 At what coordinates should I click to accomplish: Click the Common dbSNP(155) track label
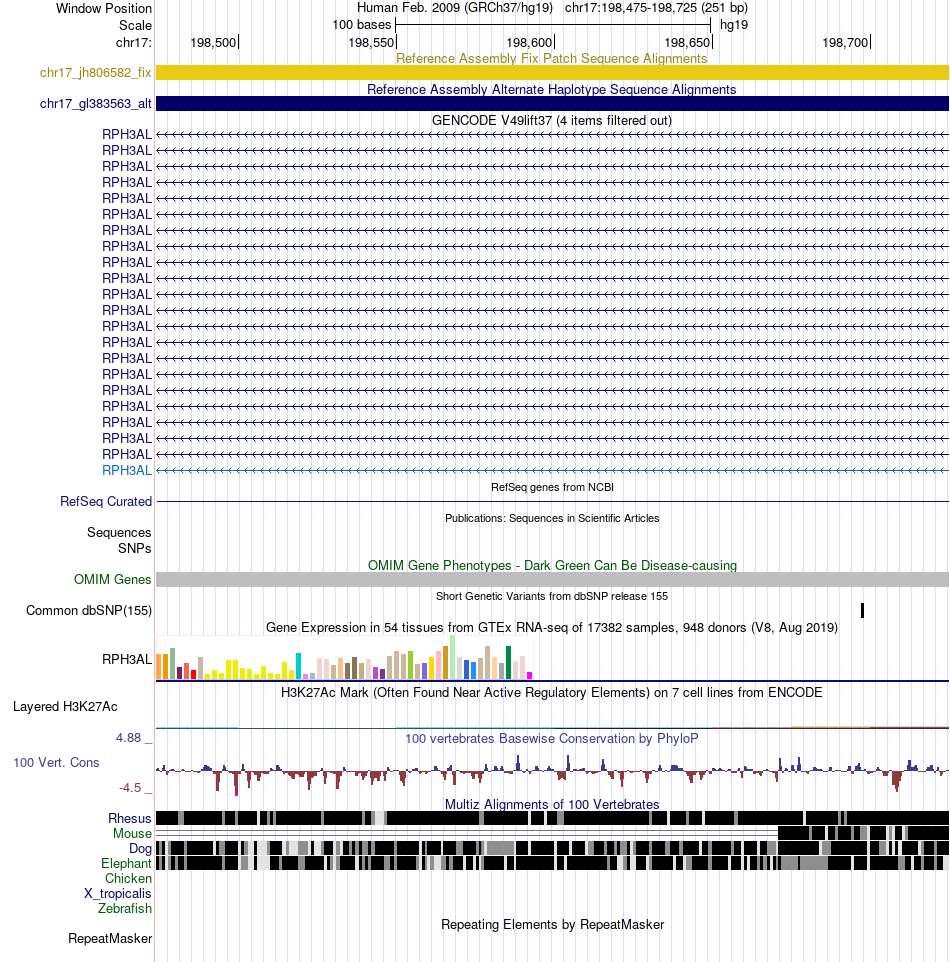coord(88,610)
